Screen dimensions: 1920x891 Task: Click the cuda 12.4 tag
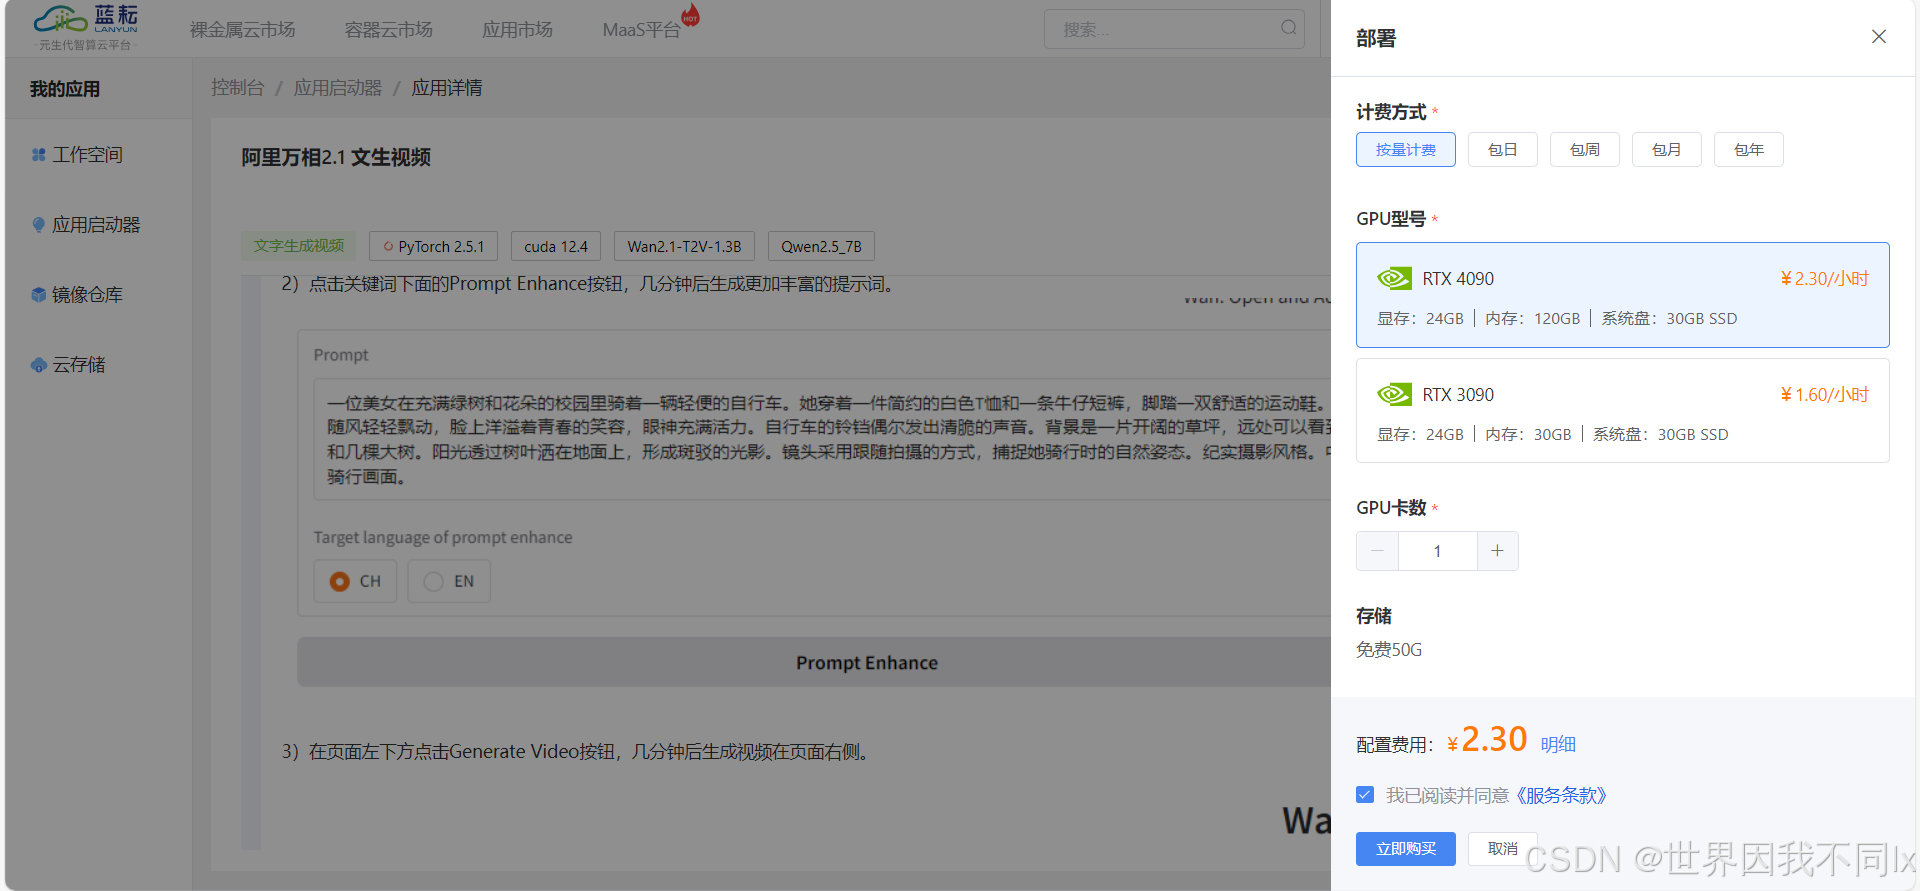point(556,246)
